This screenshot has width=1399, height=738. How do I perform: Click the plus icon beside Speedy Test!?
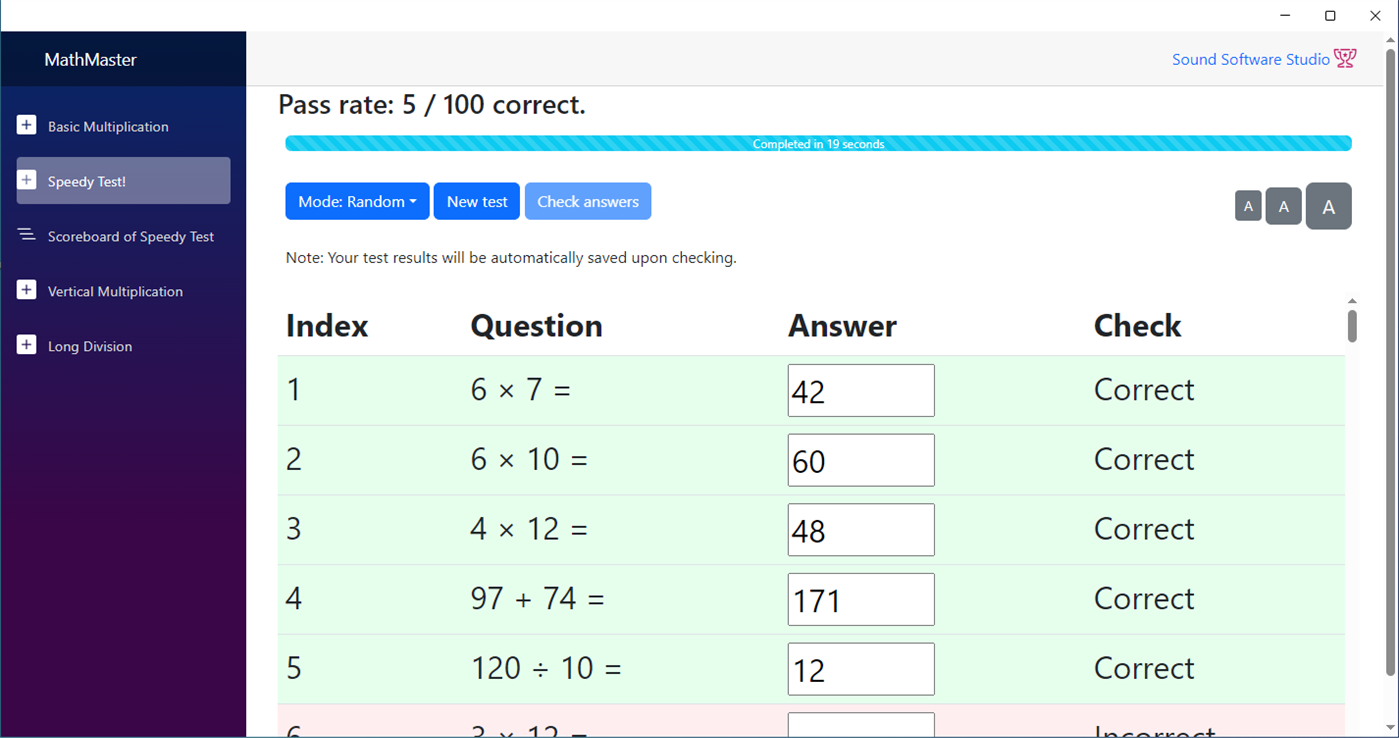point(25,179)
